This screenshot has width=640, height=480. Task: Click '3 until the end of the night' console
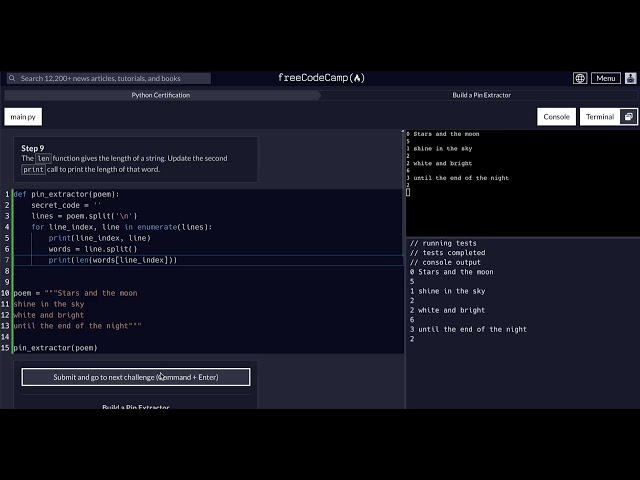468,329
